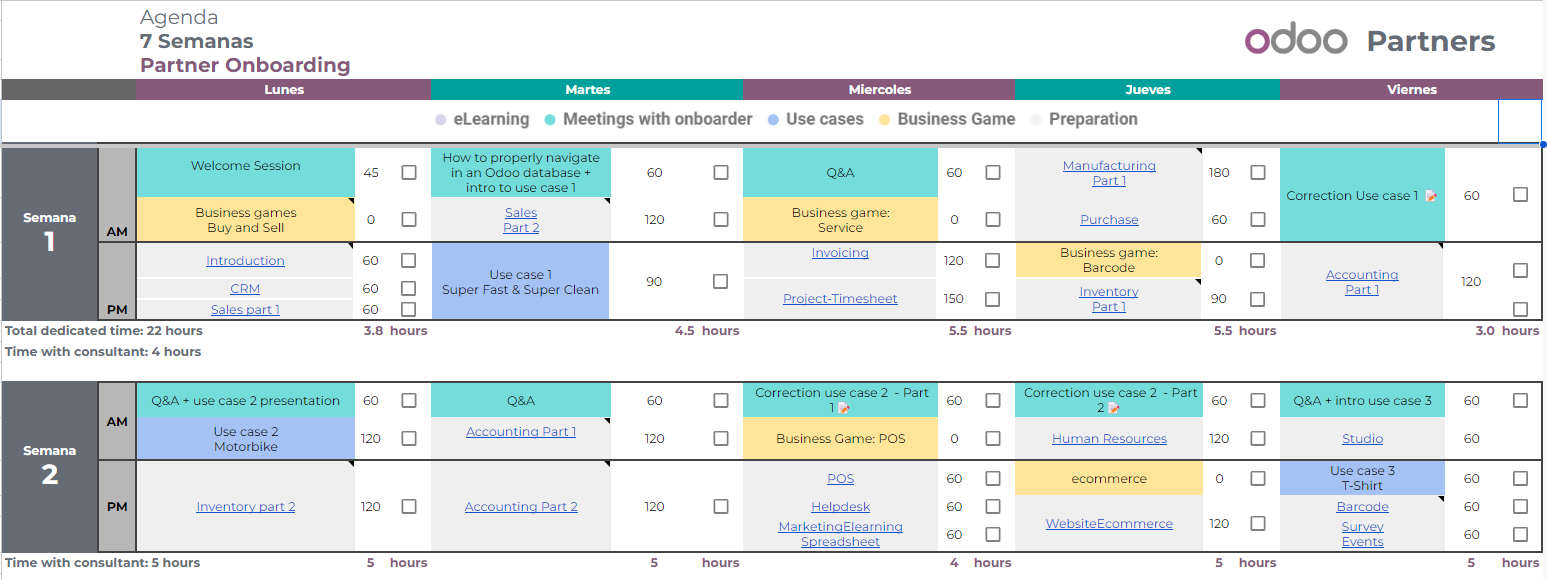Select the 'Business game: Service' cell
The image size is (1547, 580).
(840, 220)
